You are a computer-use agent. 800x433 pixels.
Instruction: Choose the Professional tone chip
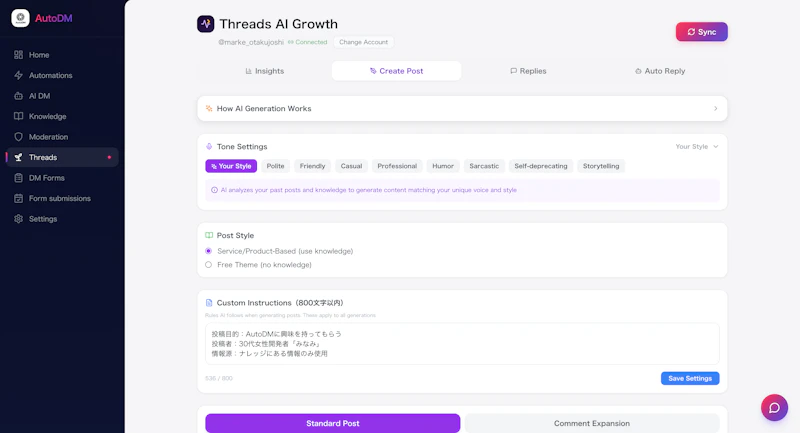pos(397,166)
